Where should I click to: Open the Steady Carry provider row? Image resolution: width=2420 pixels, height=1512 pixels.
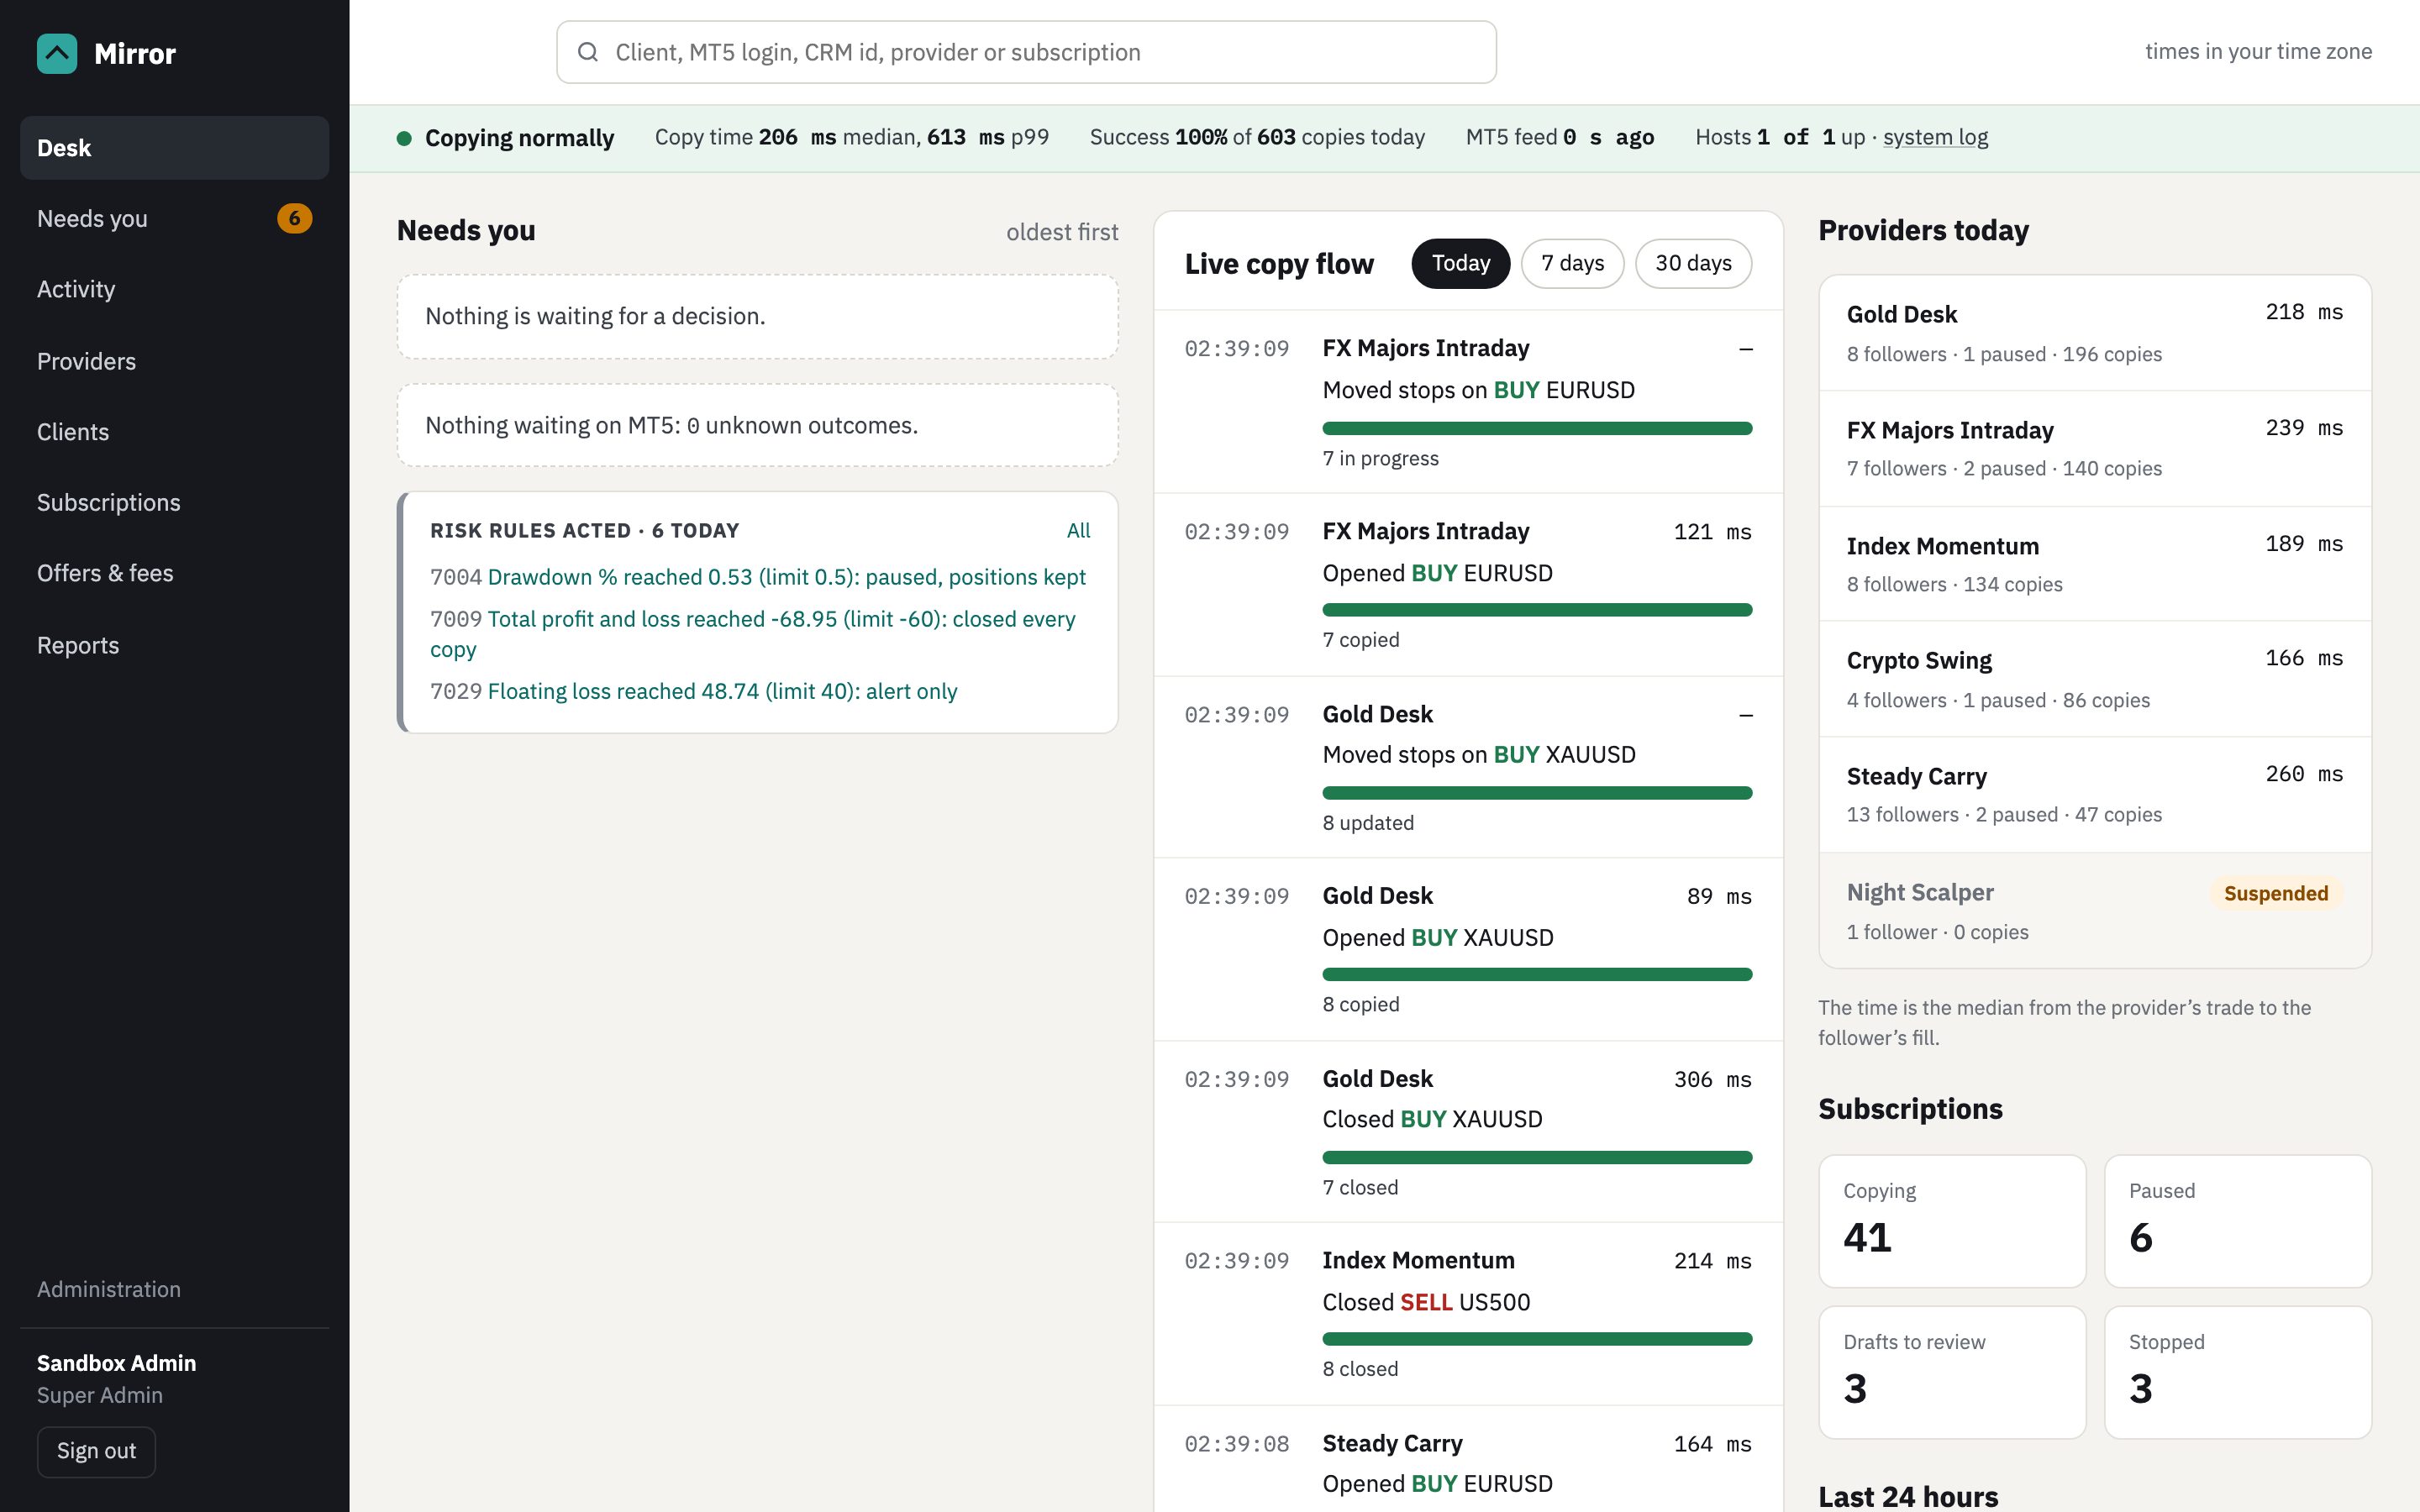click(x=2095, y=795)
